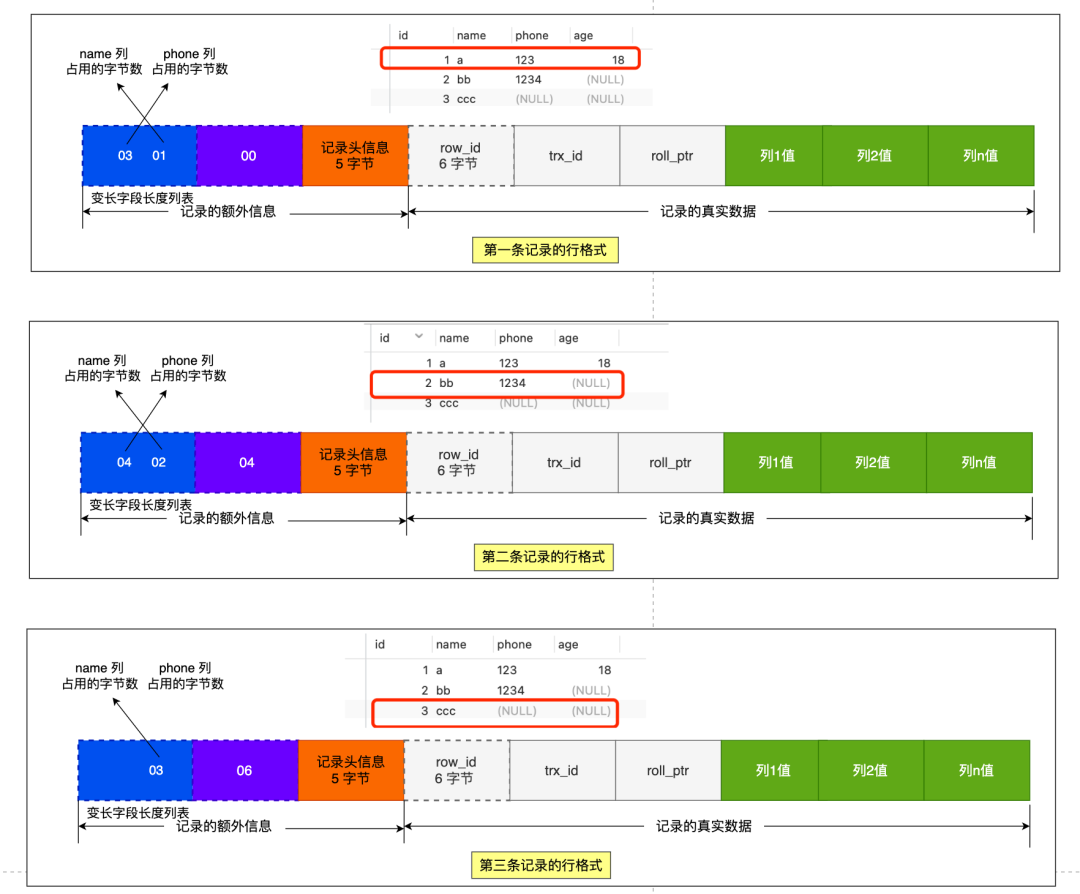Click highlighted row '3 ccc' in third table
The image size is (1080, 894).
pos(495,712)
